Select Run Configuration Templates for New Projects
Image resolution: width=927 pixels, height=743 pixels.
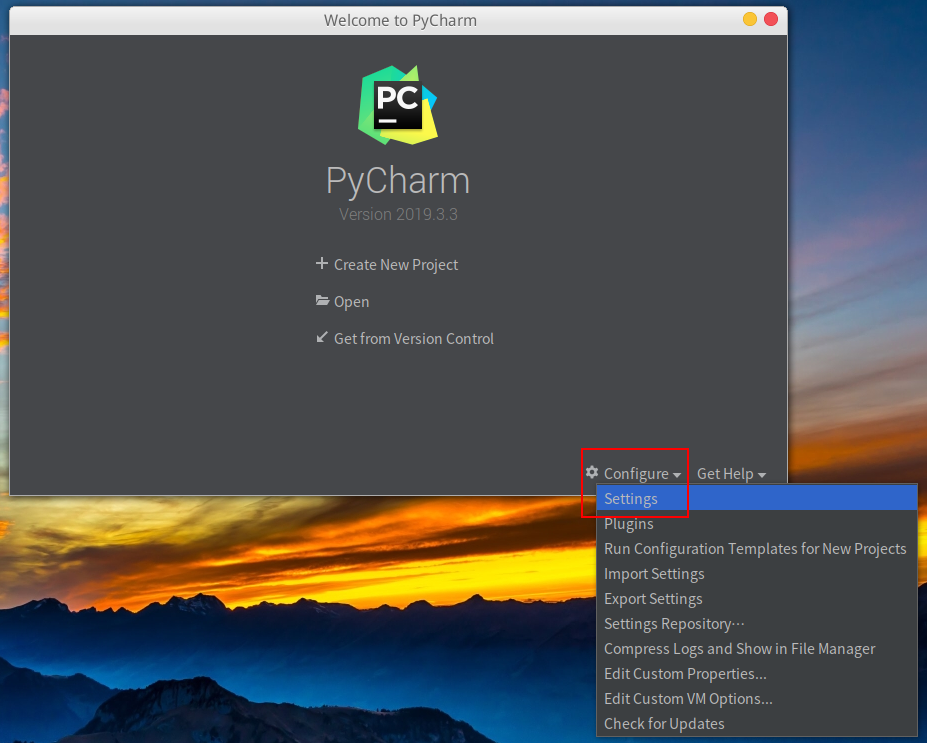point(757,549)
